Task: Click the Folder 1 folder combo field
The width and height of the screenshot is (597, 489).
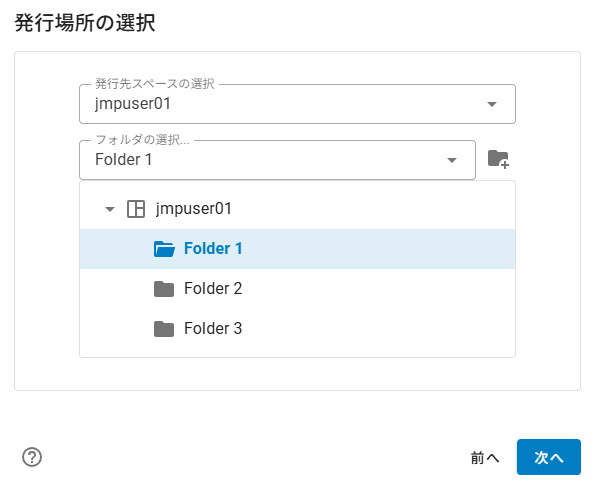Action: tap(277, 160)
